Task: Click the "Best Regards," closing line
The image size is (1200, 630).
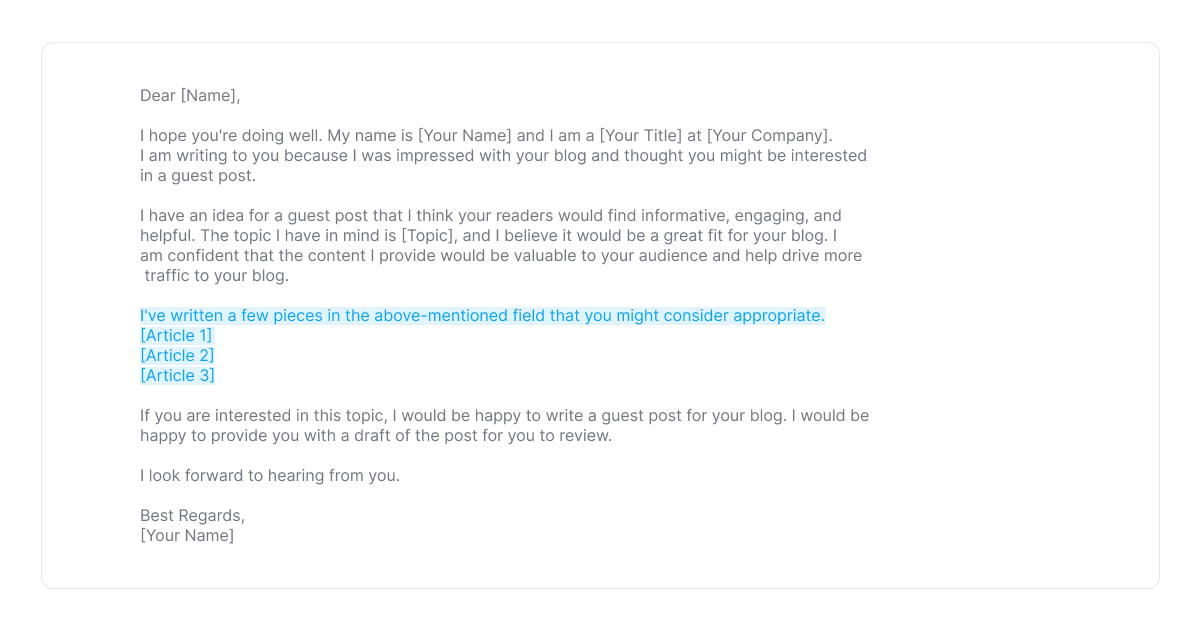Action: 192,516
